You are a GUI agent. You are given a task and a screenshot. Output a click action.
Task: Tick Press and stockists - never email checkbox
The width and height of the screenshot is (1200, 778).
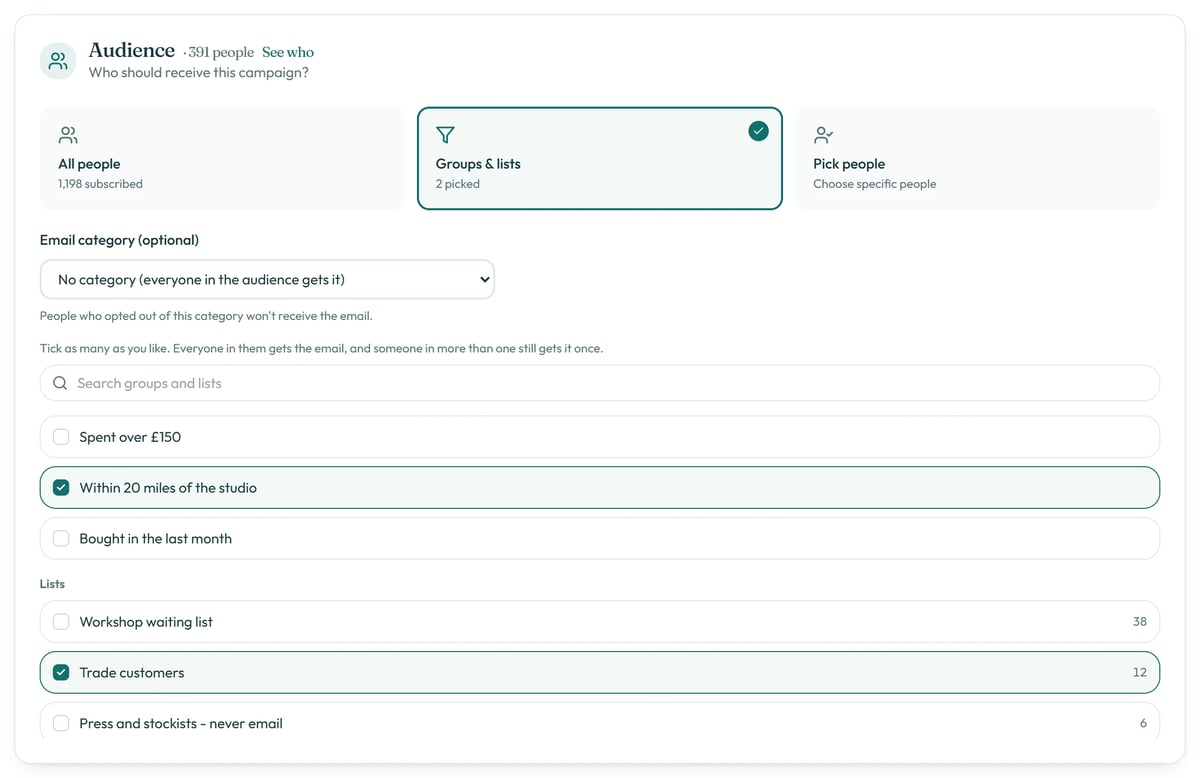(61, 724)
